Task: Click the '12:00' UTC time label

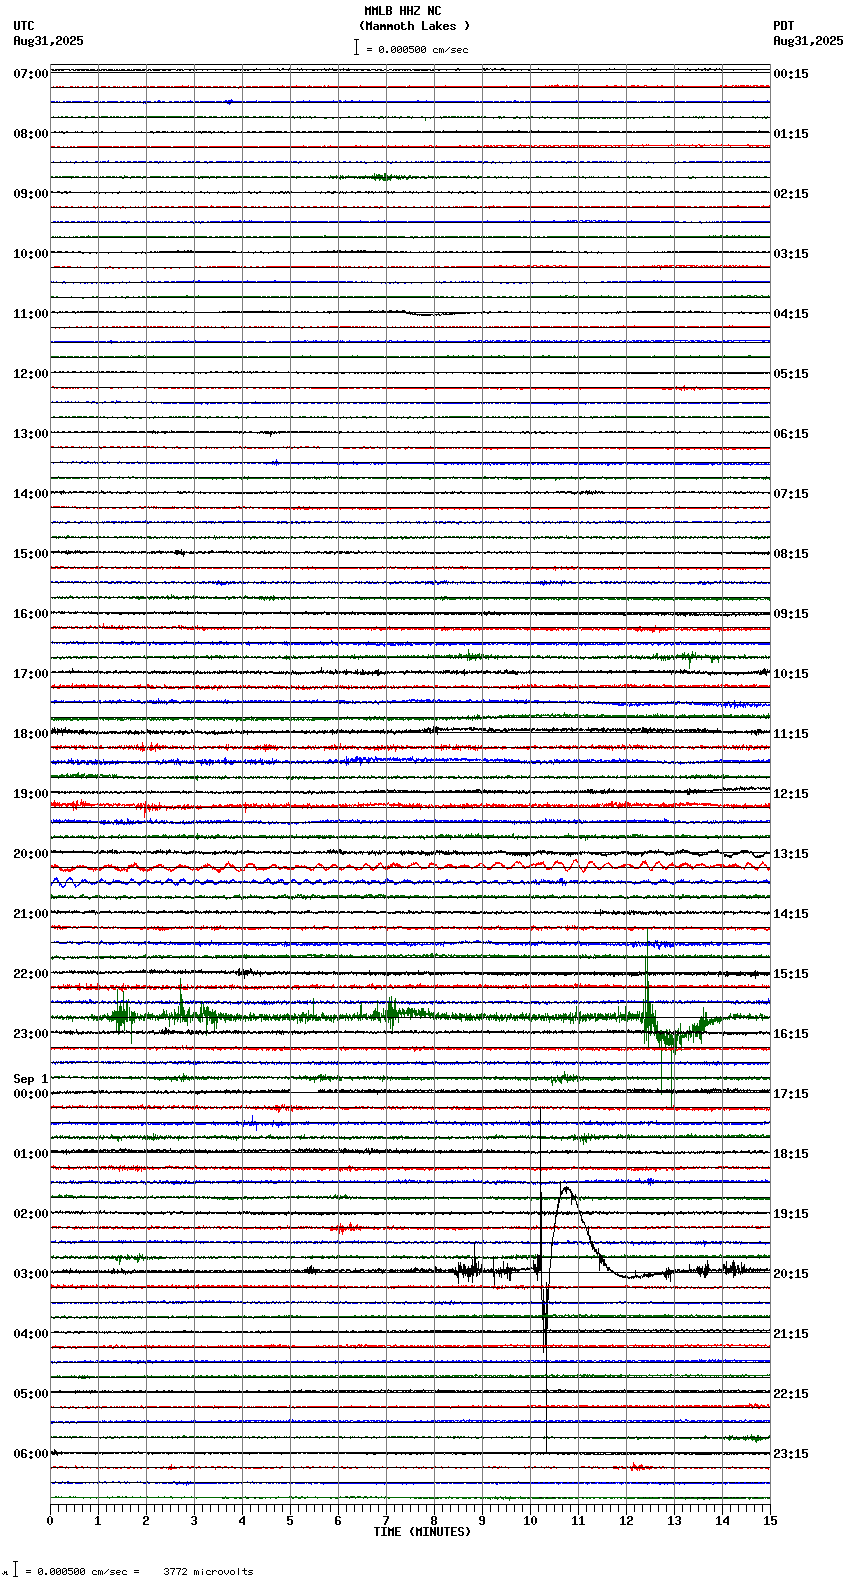Action: 31,374
